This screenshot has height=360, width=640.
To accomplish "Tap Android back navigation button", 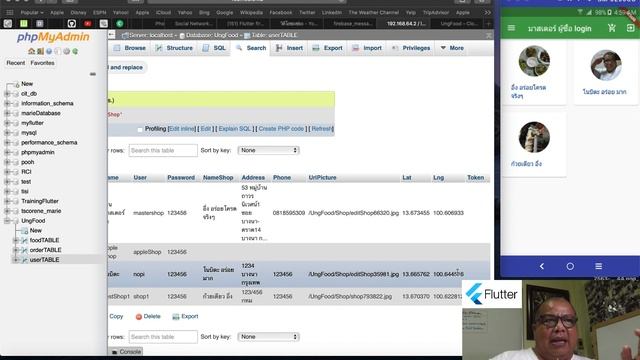I will (x=542, y=266).
